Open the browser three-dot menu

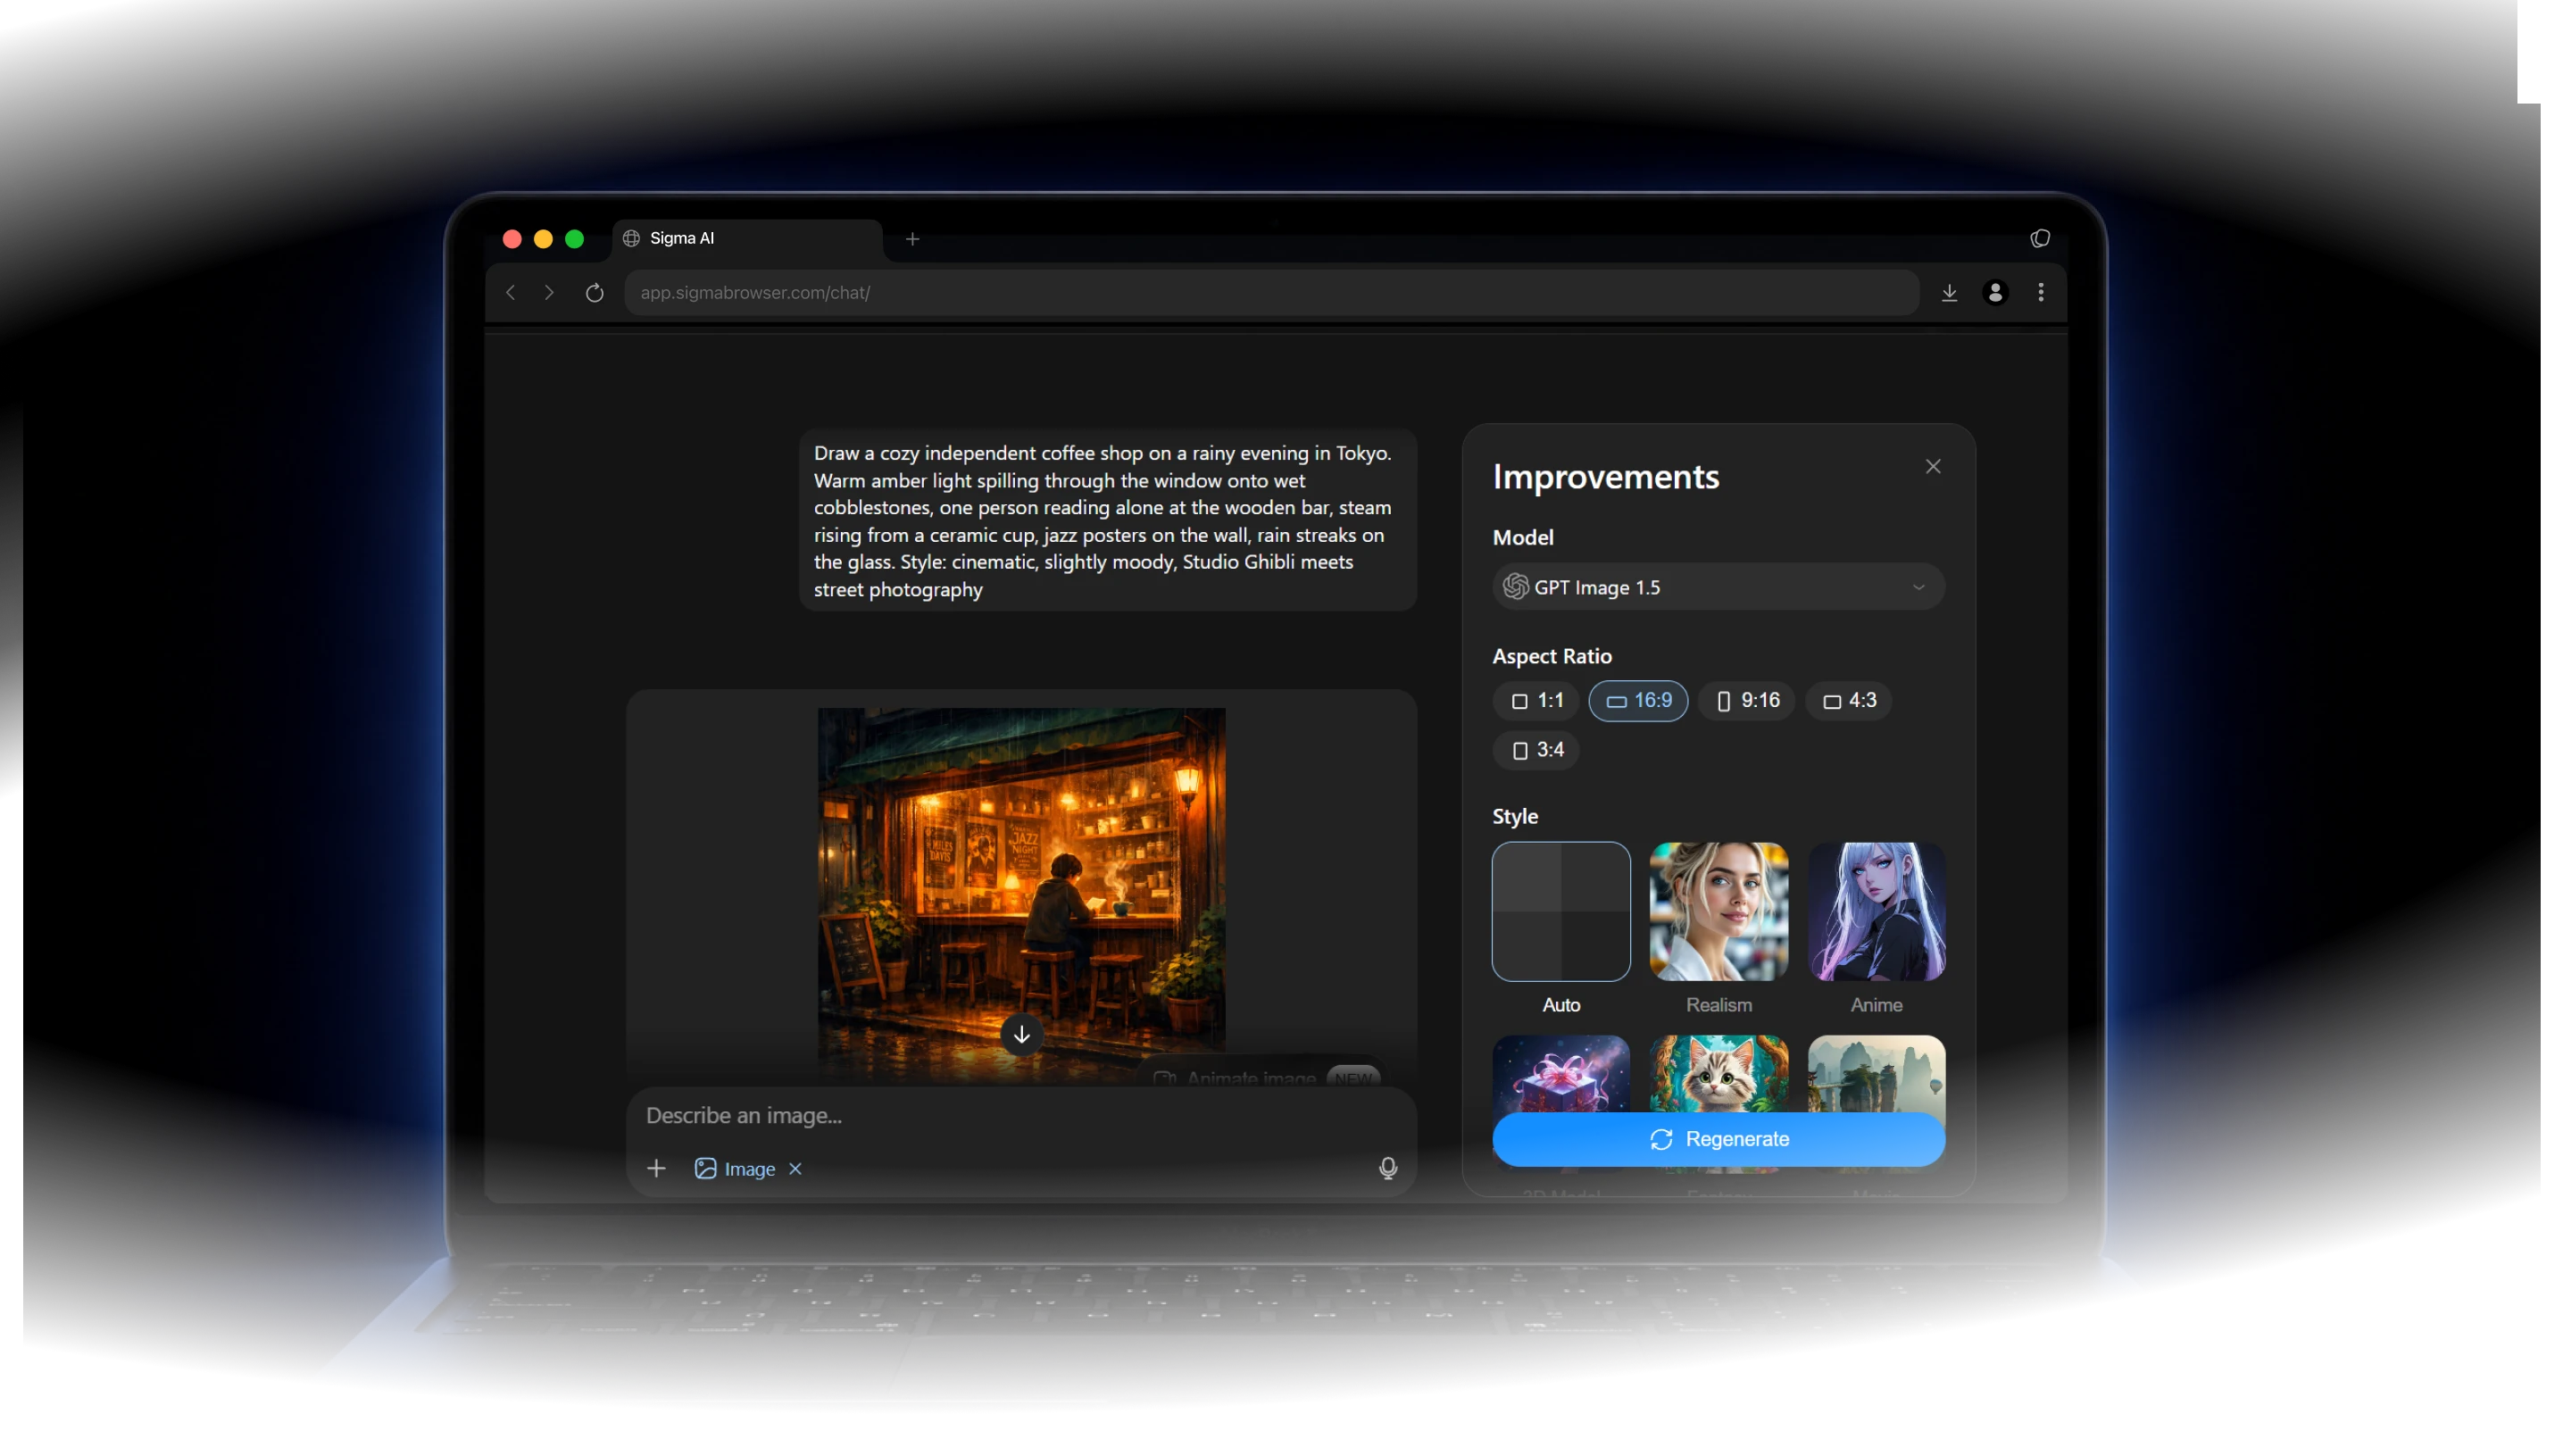pyautogui.click(x=2041, y=293)
